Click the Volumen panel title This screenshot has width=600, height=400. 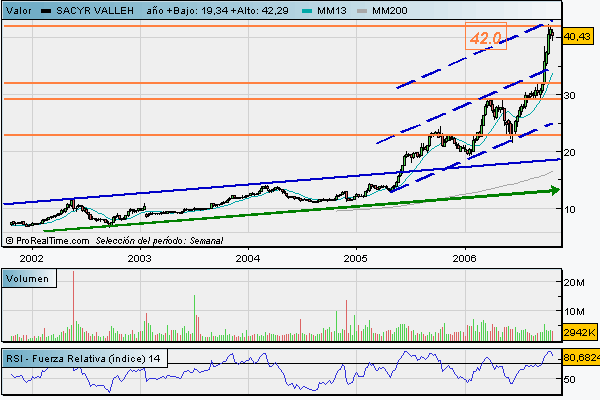pyautogui.click(x=28, y=278)
